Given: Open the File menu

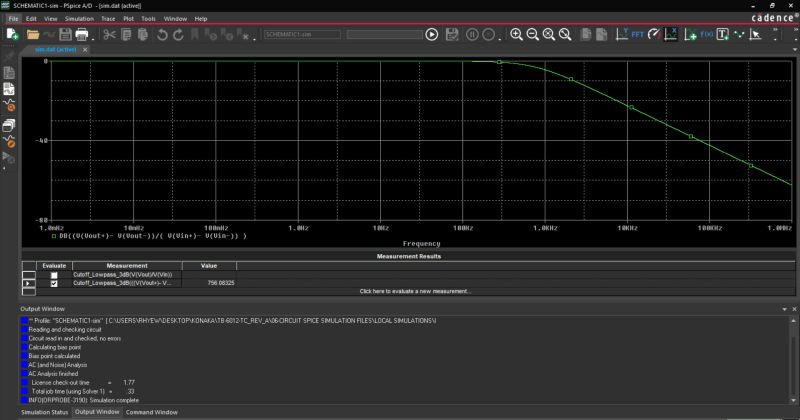Looking at the screenshot, I should tap(13, 19).
